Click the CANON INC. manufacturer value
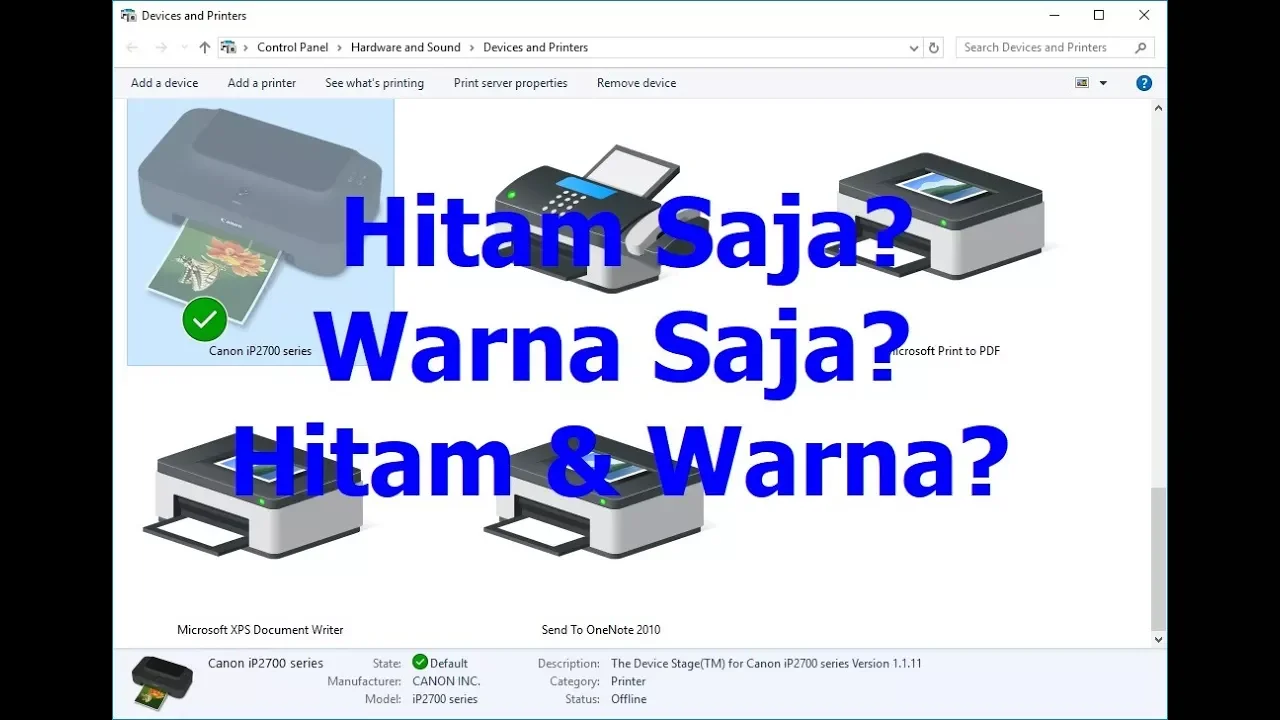Image resolution: width=1280 pixels, height=720 pixels. point(446,681)
